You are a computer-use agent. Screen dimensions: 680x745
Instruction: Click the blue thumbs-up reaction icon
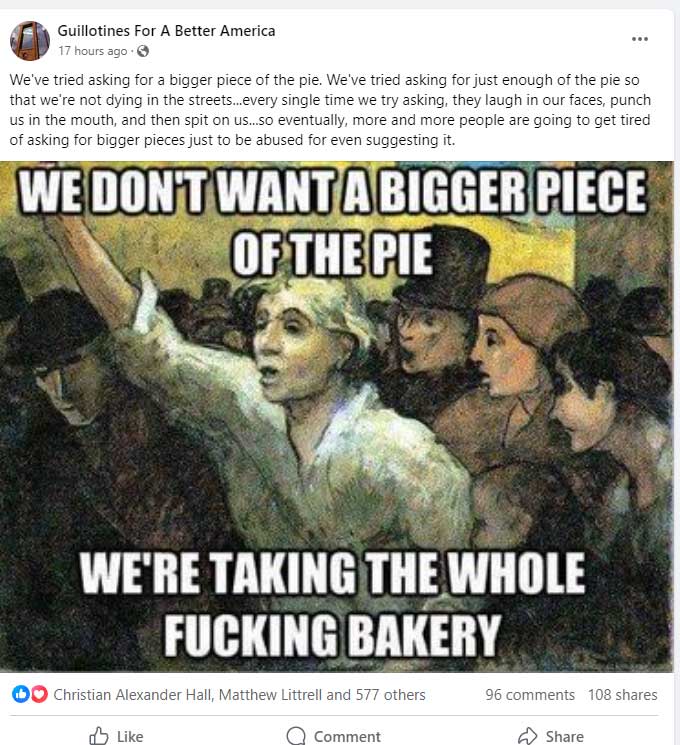(20, 694)
